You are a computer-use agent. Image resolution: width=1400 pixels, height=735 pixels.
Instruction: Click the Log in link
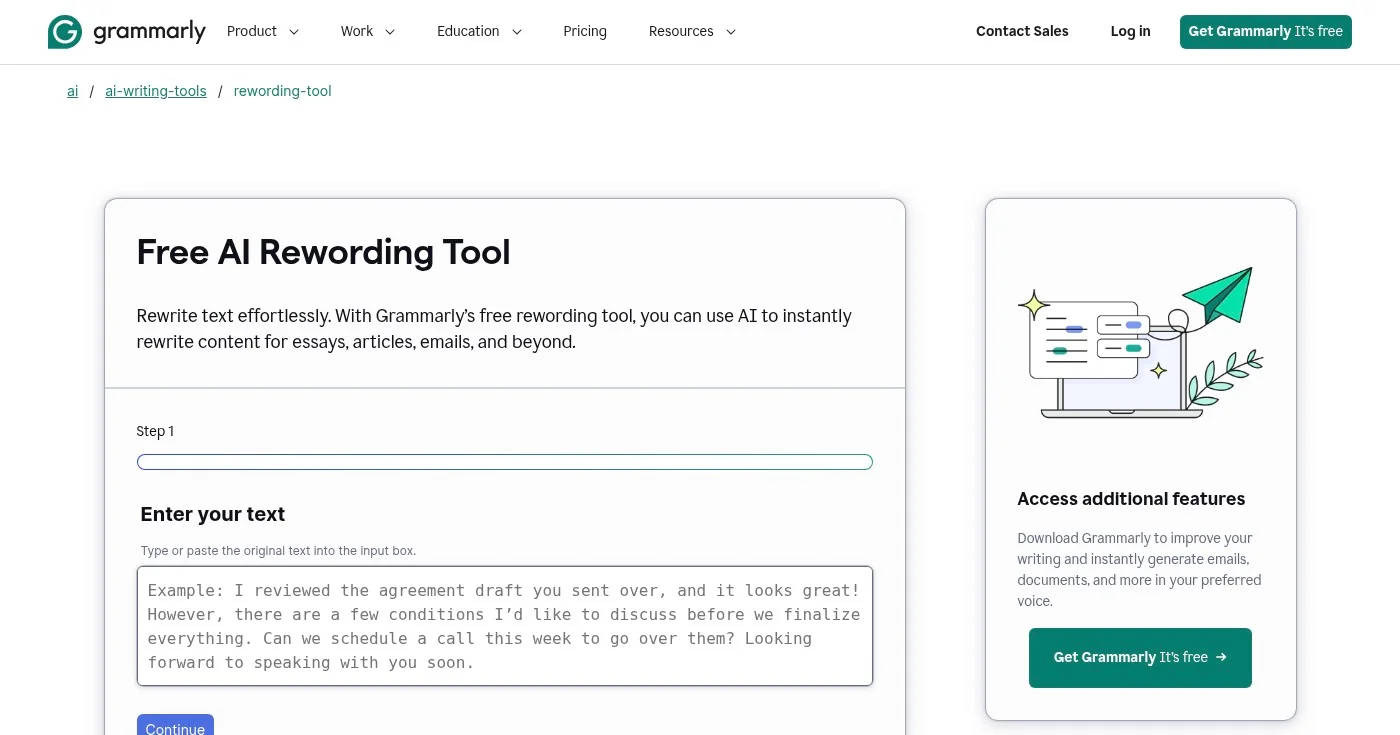tap(1130, 31)
